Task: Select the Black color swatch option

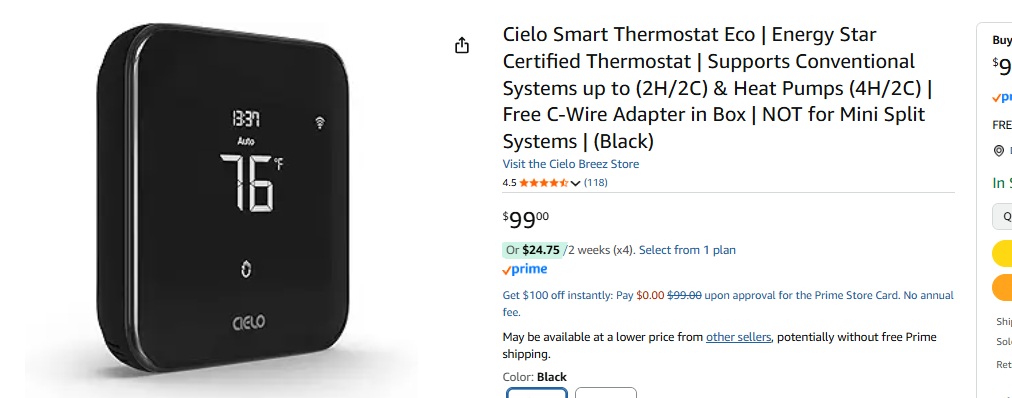Action: click(537, 392)
